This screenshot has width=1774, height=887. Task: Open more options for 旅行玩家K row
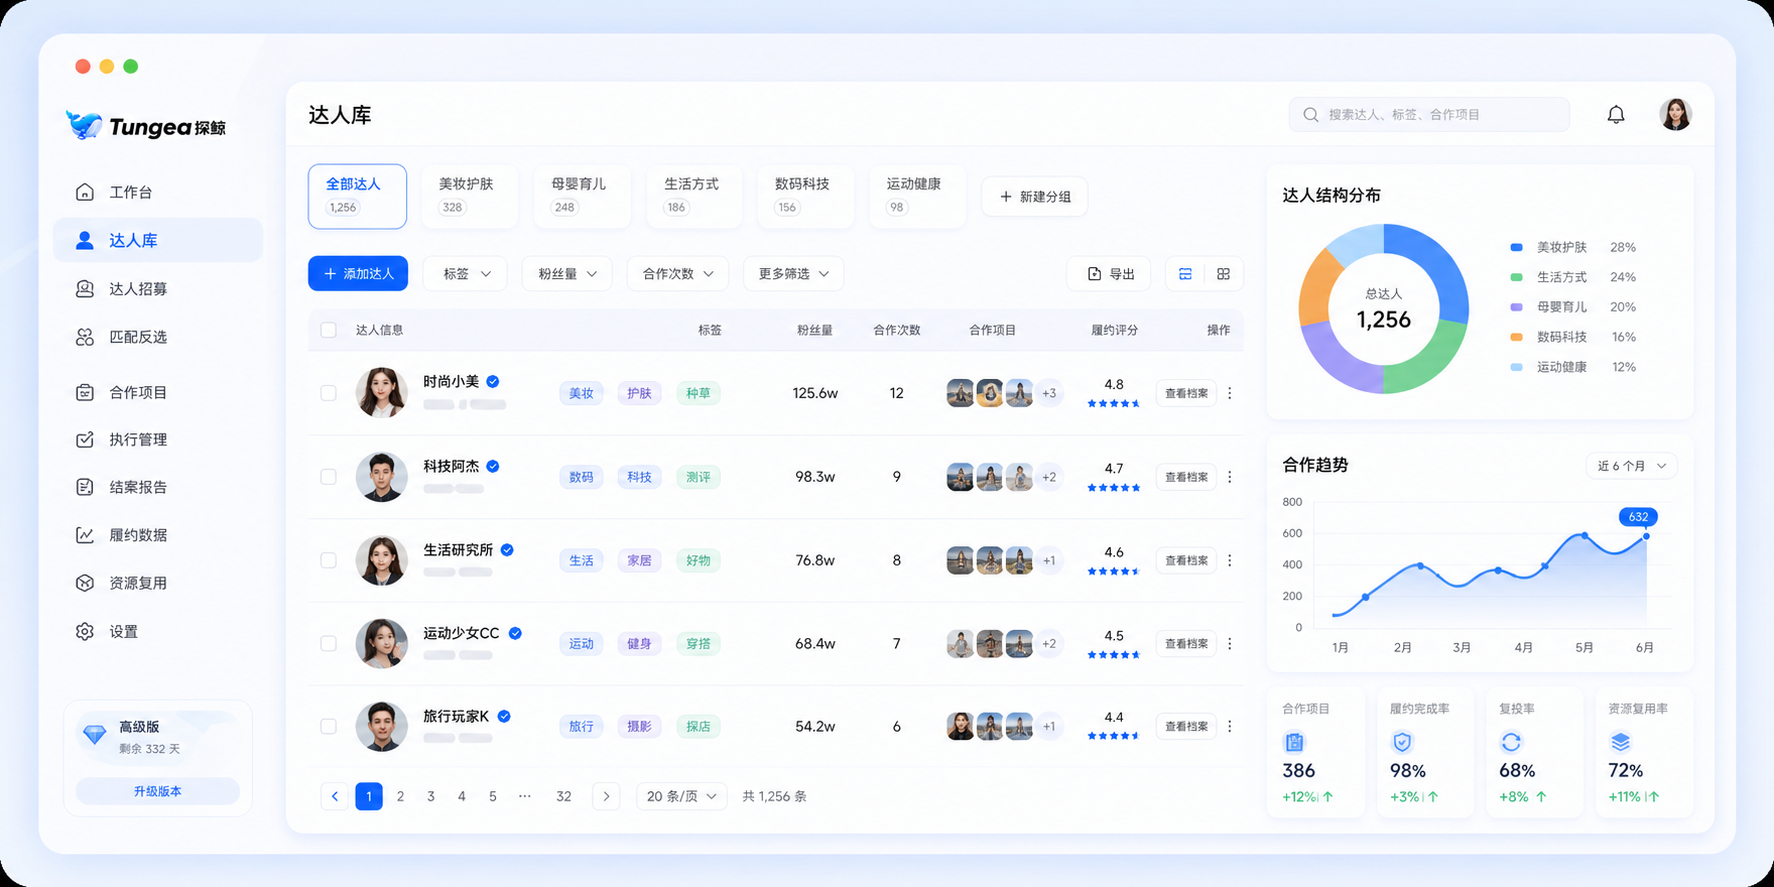[1230, 726]
